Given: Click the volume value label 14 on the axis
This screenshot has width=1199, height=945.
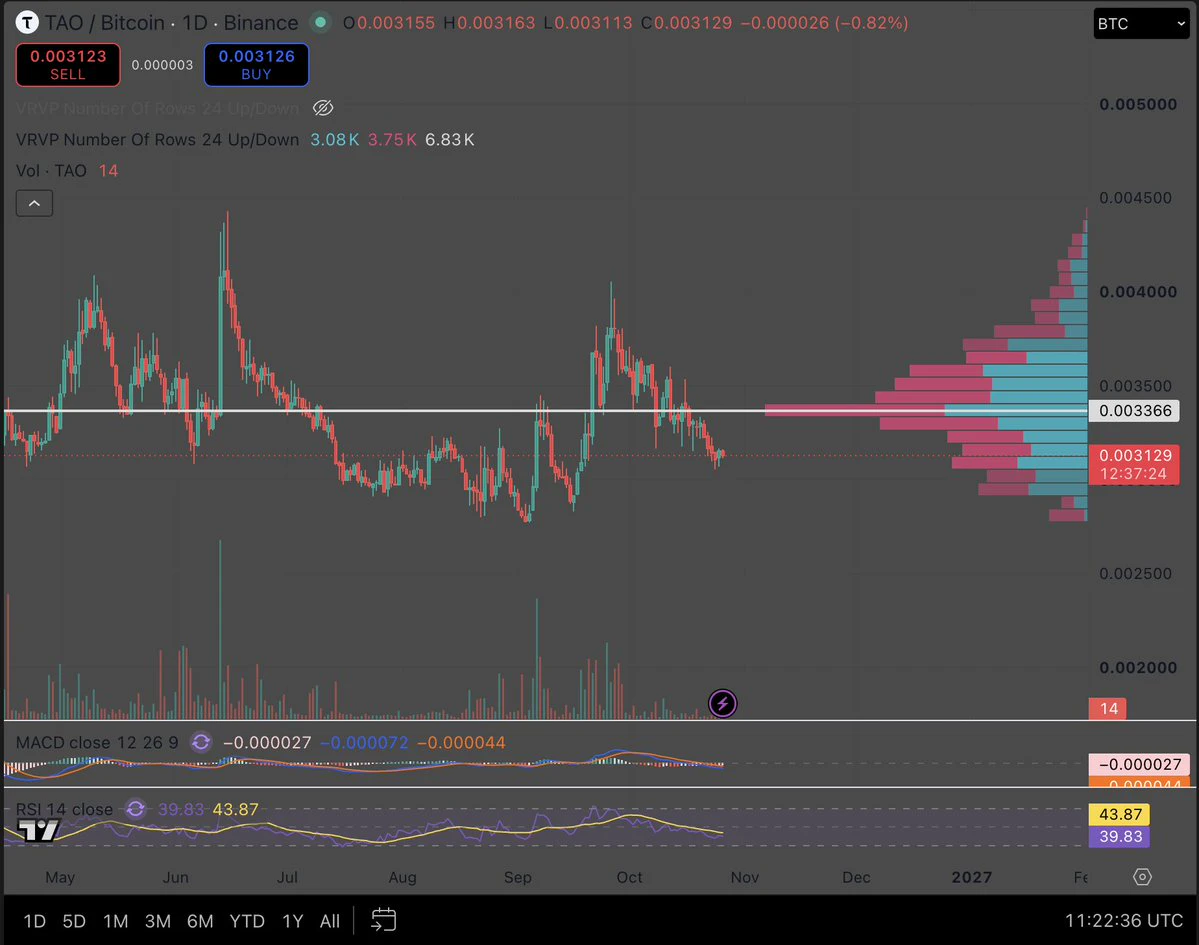Looking at the screenshot, I should coord(1109,709).
